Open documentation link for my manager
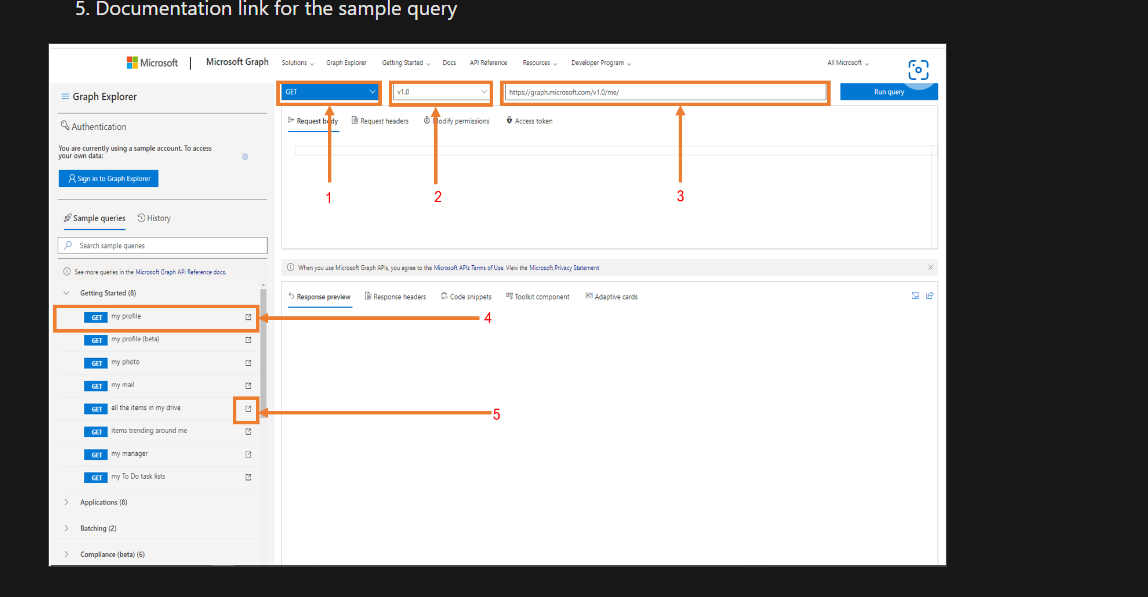The image size is (1148, 597). (248, 455)
